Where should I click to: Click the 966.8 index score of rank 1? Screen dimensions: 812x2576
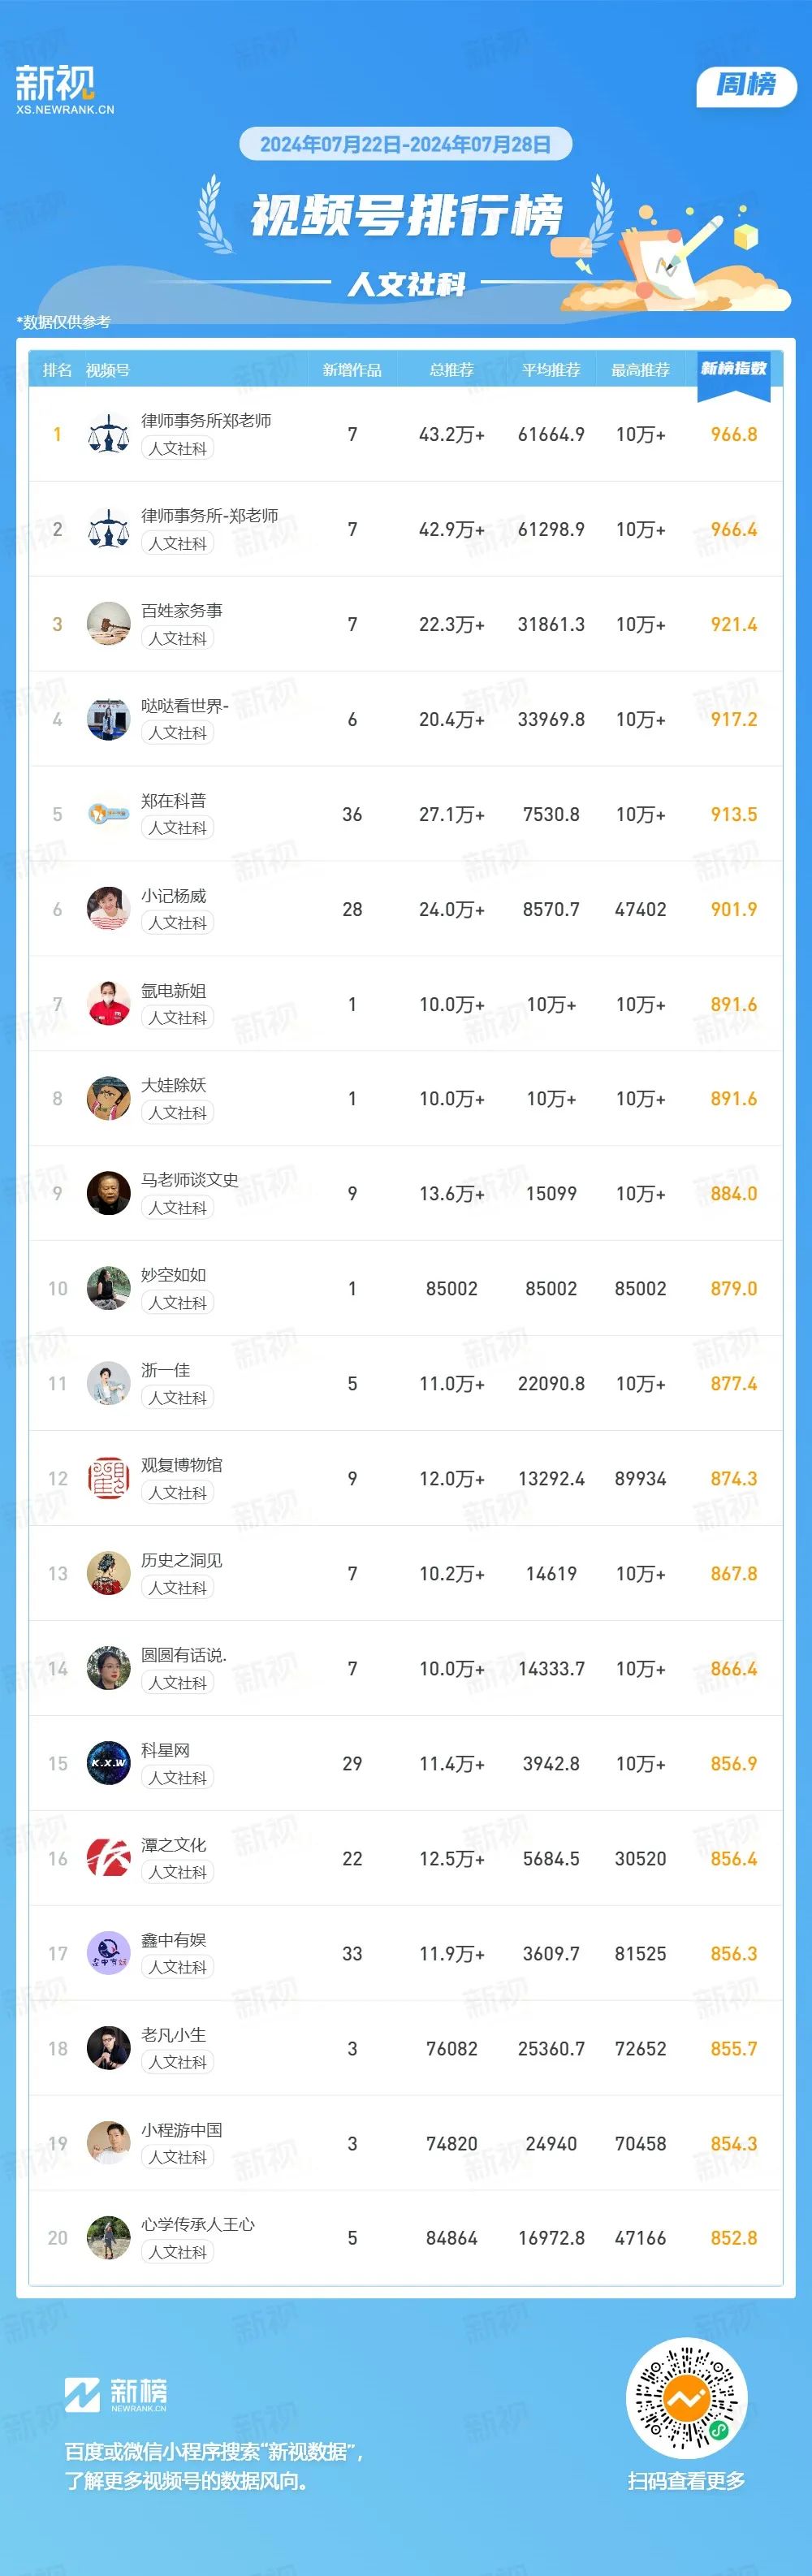pos(734,434)
